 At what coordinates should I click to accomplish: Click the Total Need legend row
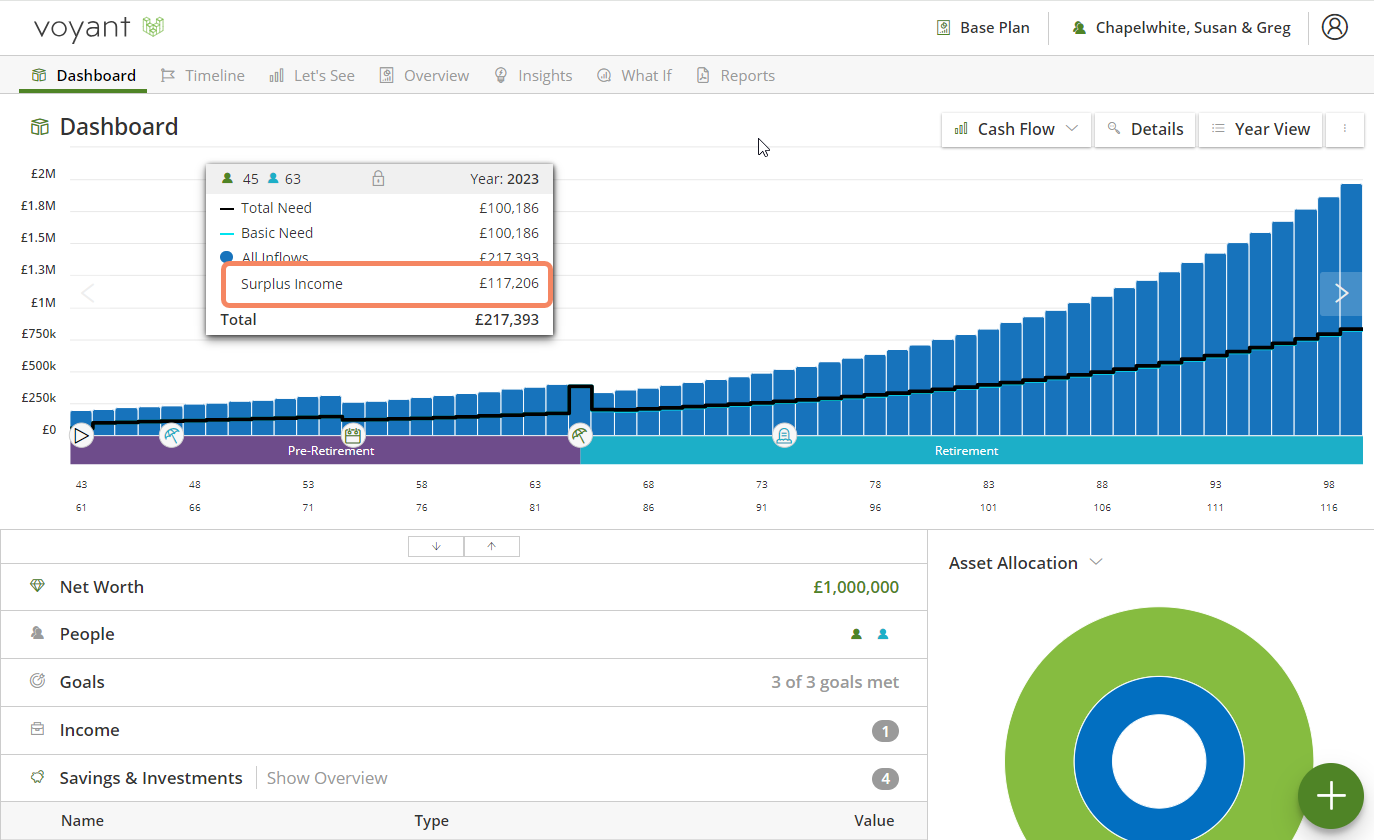point(379,208)
